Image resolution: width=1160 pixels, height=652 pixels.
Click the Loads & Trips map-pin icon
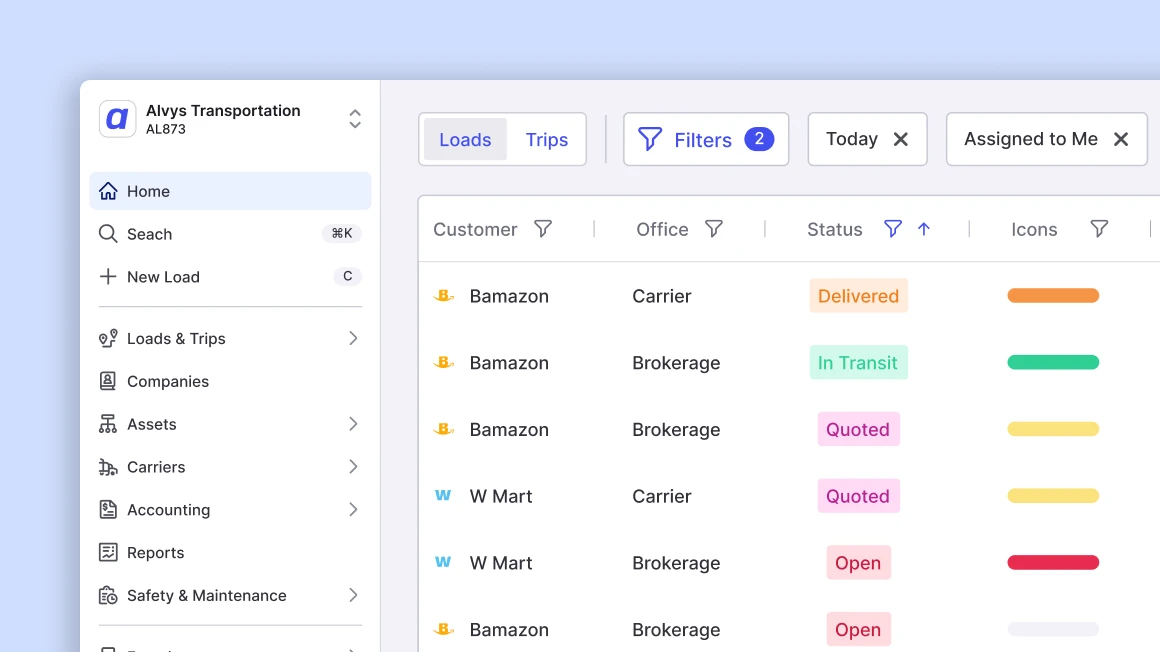[108, 338]
